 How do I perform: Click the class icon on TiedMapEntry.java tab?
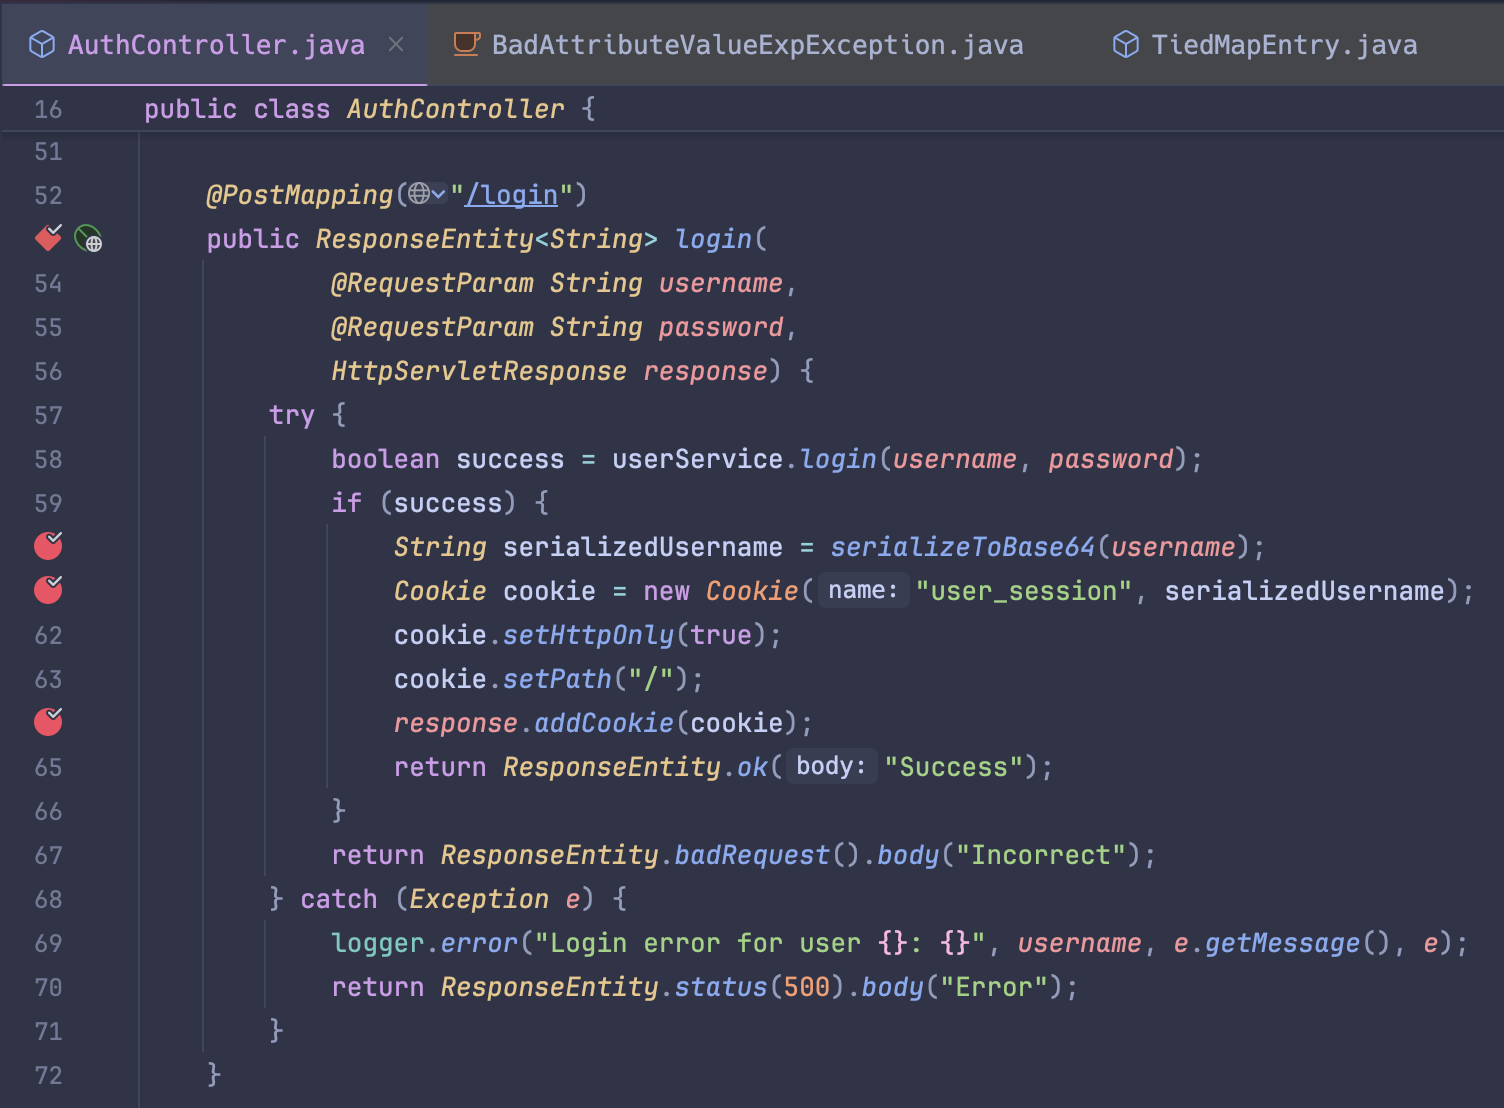pos(1124,44)
